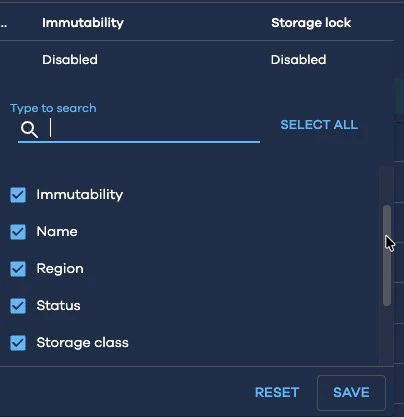Image resolution: width=404 pixels, height=417 pixels.
Task: Click the Disabled value under Storage lock
Action: [x=299, y=60]
